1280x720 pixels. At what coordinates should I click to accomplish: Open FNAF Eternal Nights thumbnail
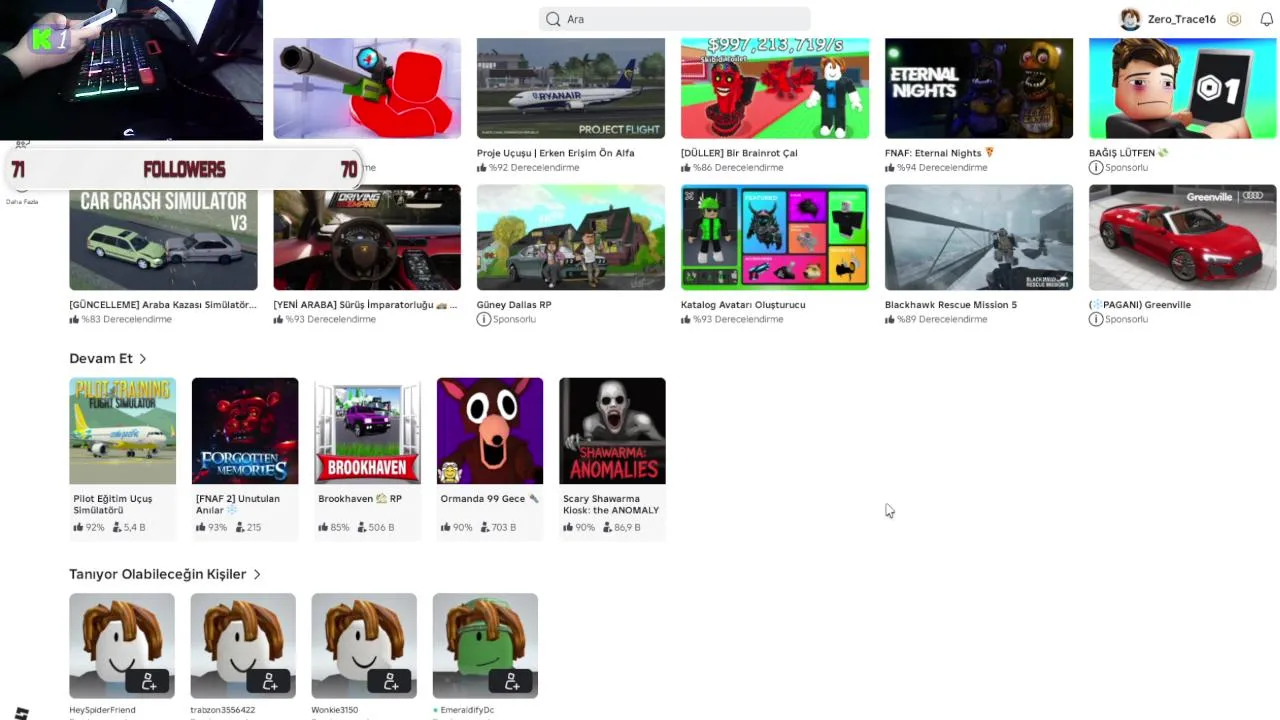[979, 88]
